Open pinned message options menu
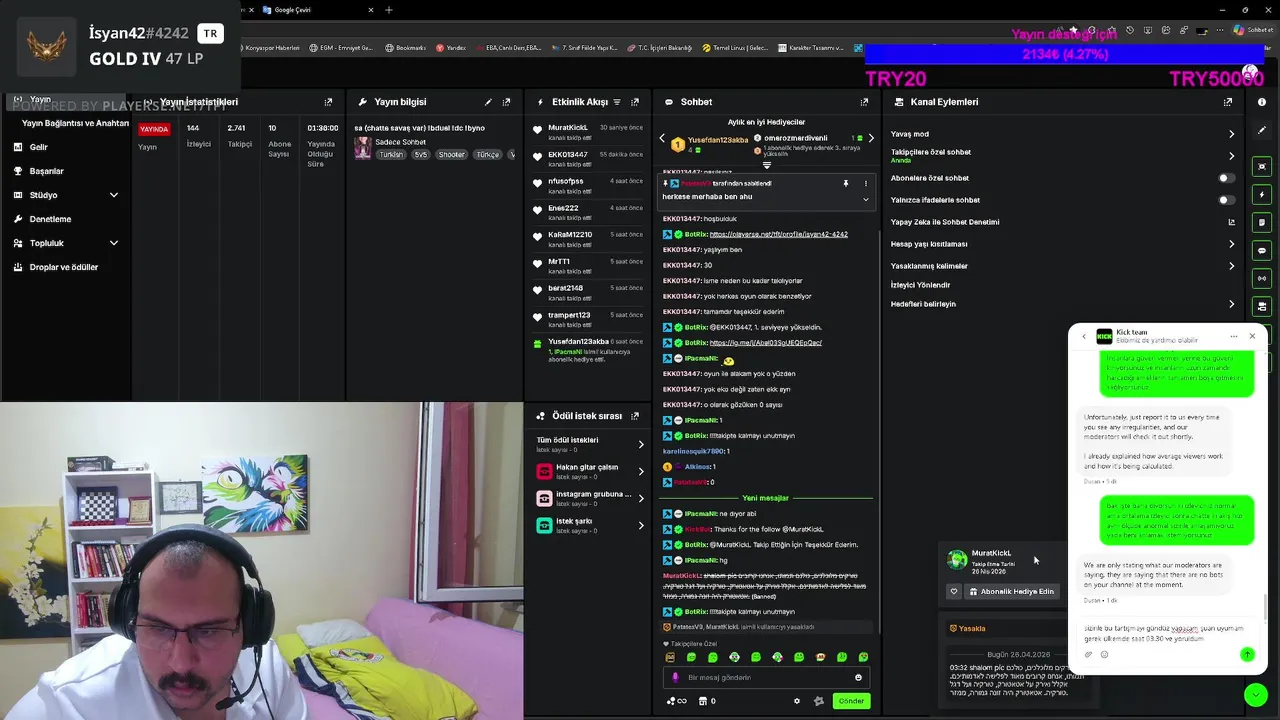 pyautogui.click(x=866, y=184)
